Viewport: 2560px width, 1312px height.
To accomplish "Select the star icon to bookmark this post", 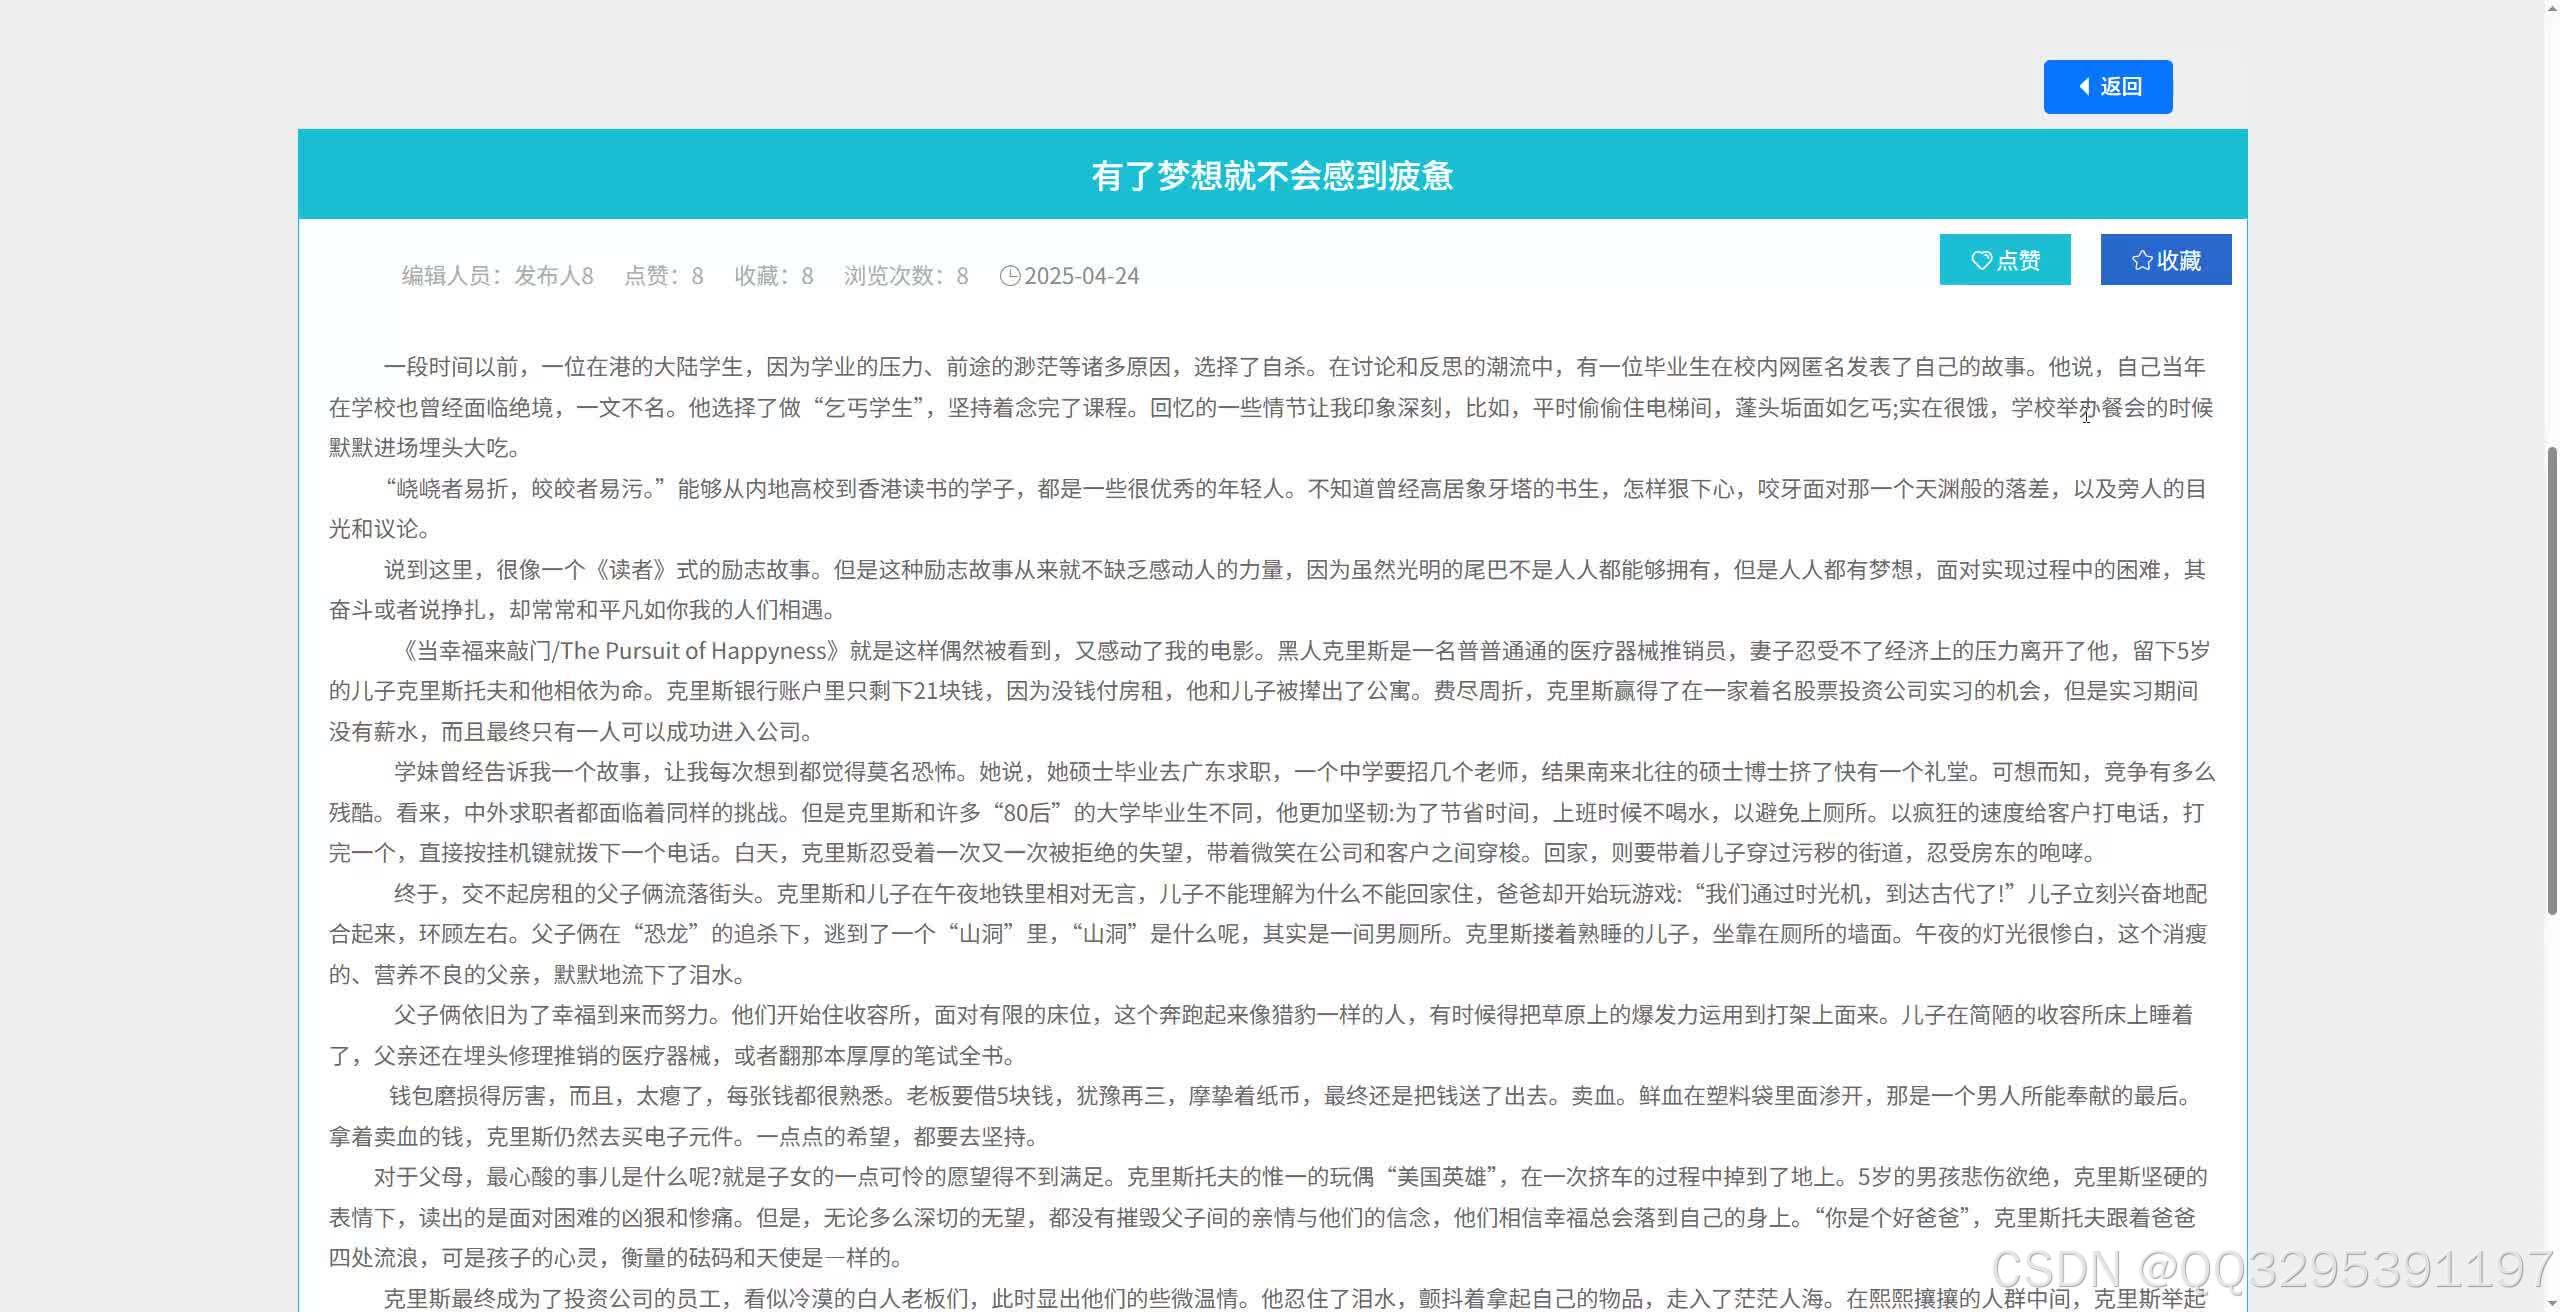I will [2141, 259].
